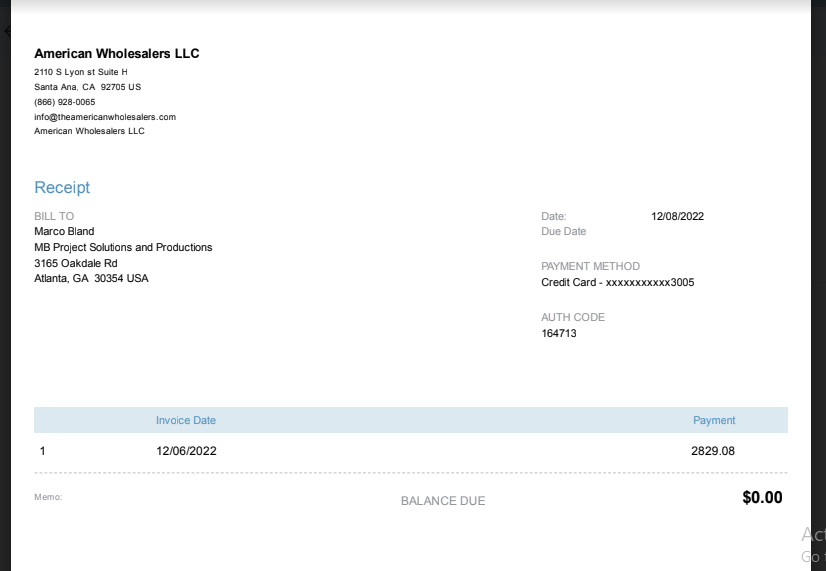
Task: Click the blue Receipt title
Action: coord(62,187)
